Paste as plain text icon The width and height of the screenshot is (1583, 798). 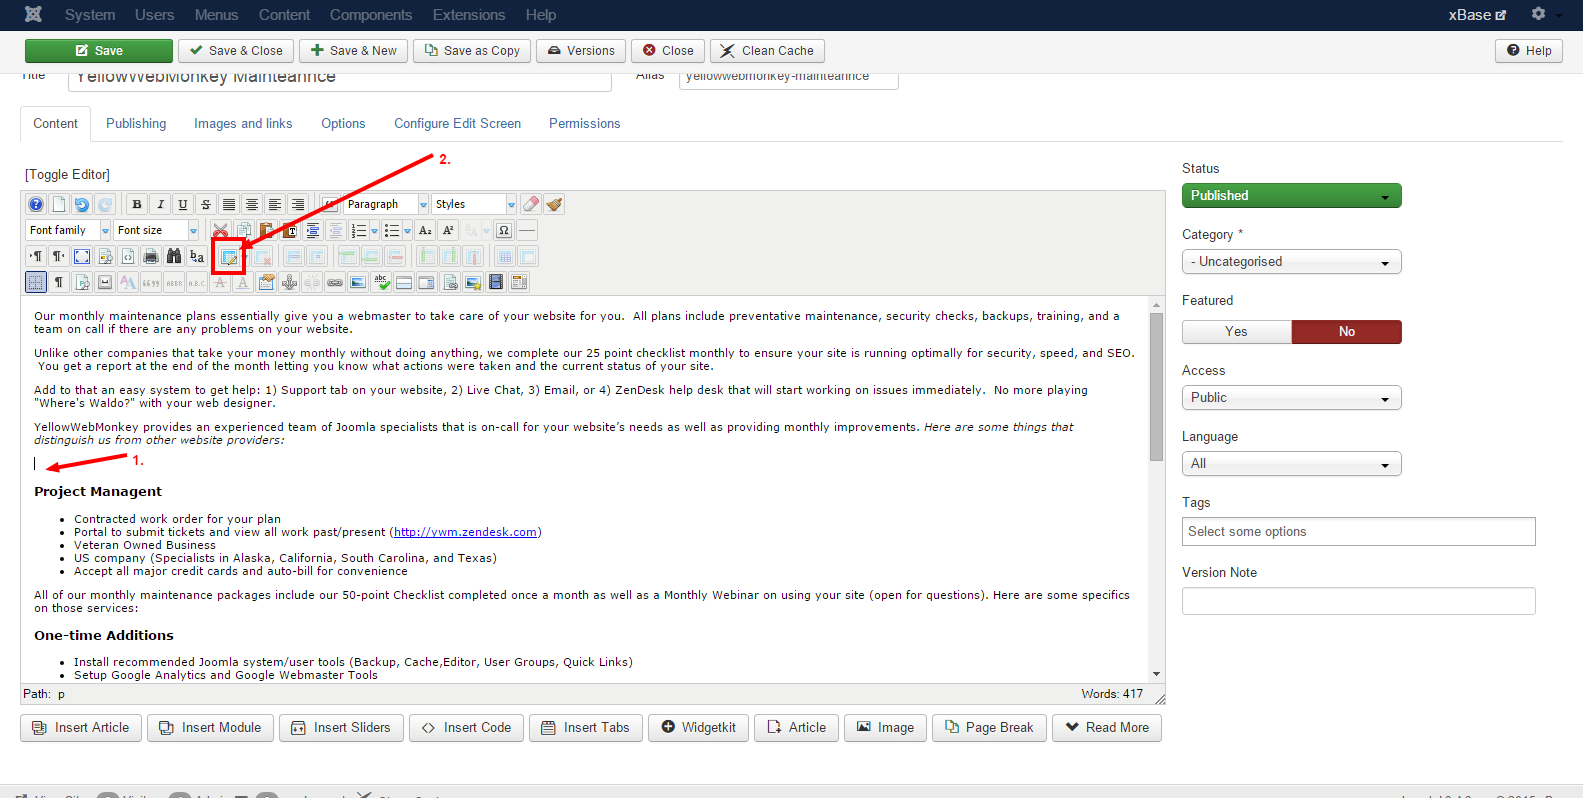290,230
